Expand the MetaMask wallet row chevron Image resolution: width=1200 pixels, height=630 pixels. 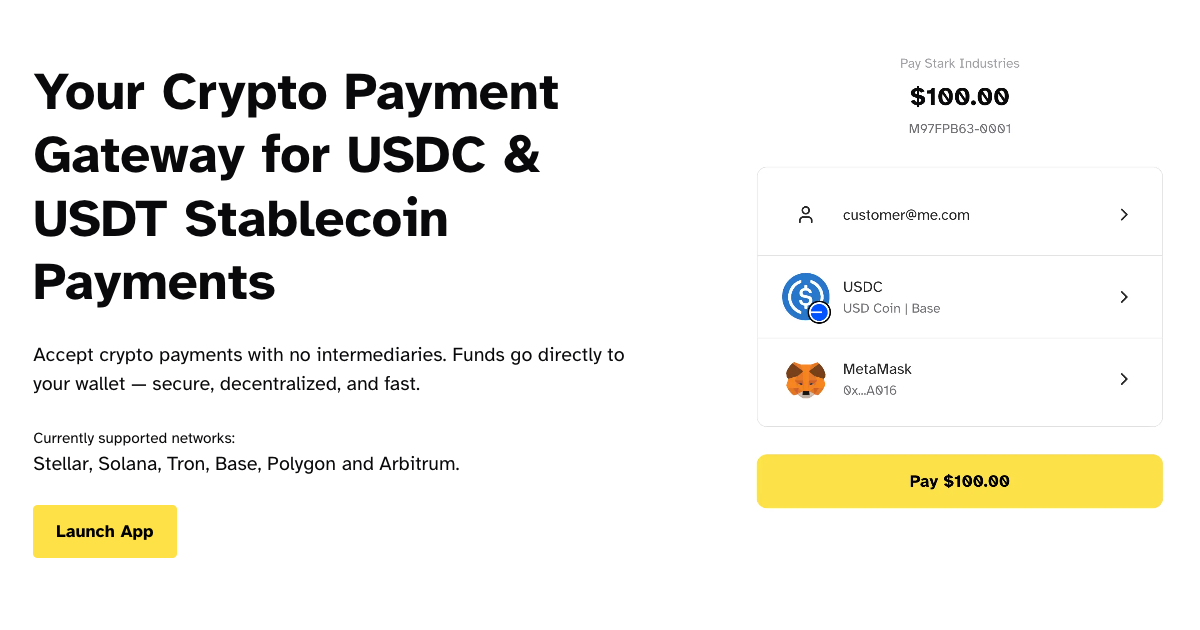tap(1124, 379)
